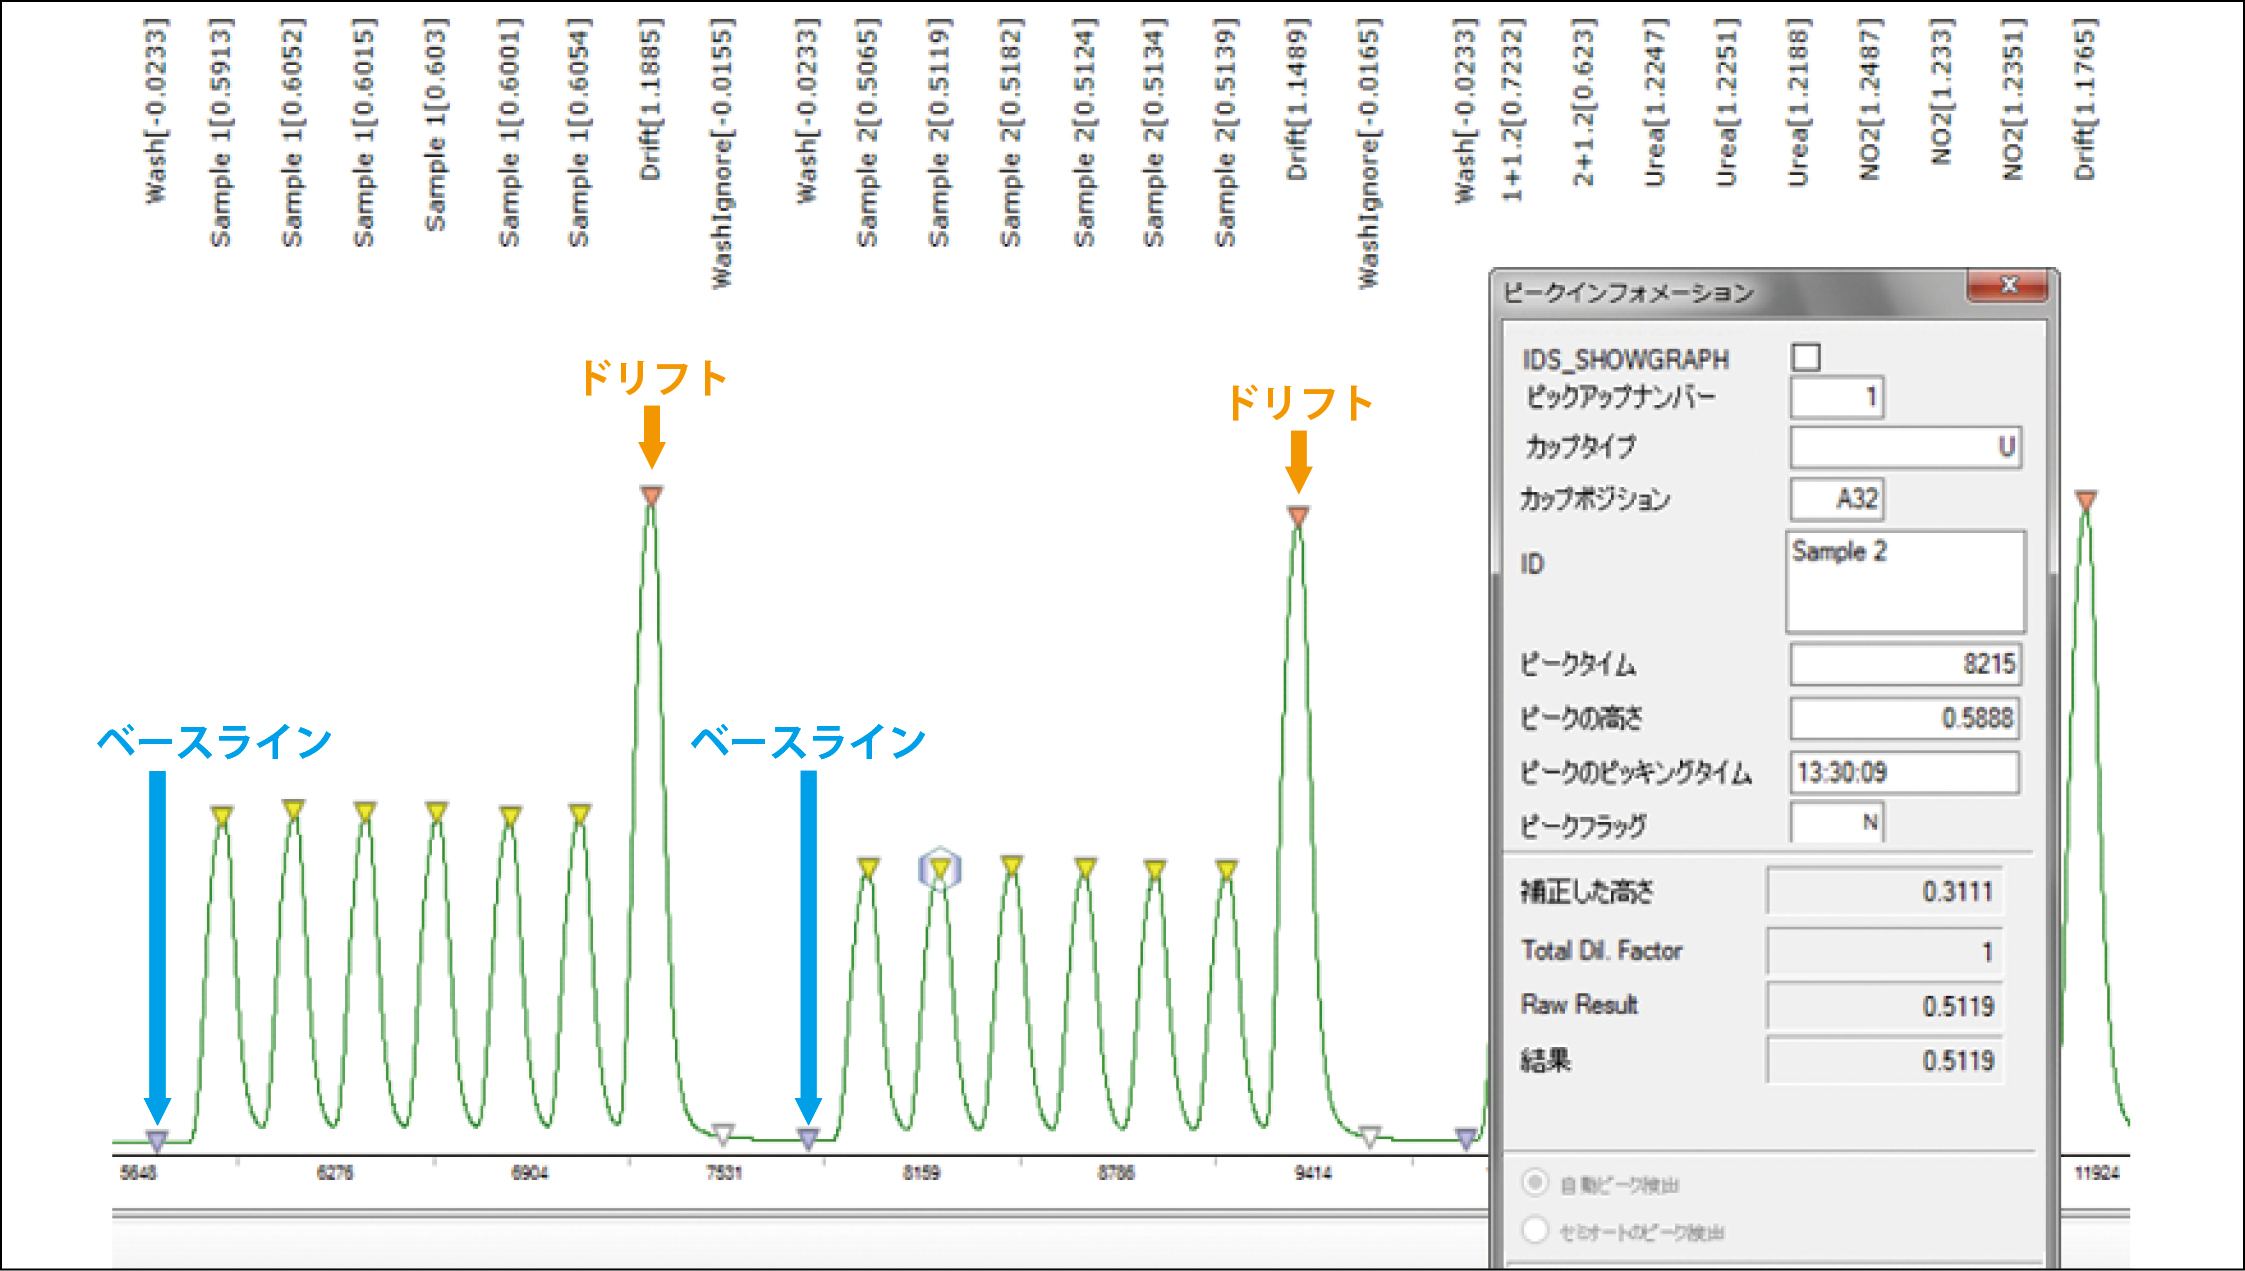Select the Sample 1[0.6052] yellow peak marker

[x=293, y=808]
